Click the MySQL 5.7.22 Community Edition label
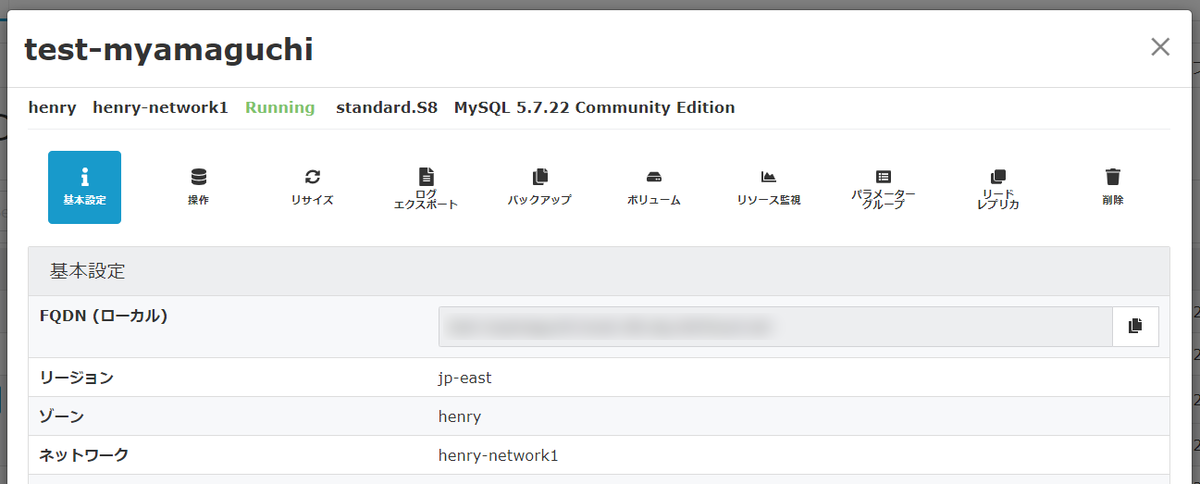This screenshot has width=1200, height=484. coord(594,107)
